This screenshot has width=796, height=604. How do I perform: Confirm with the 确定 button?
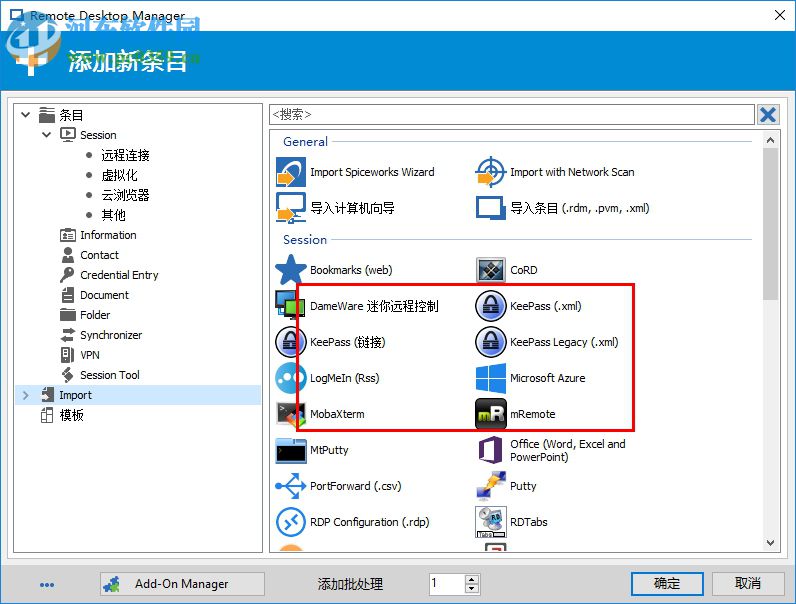tap(667, 584)
